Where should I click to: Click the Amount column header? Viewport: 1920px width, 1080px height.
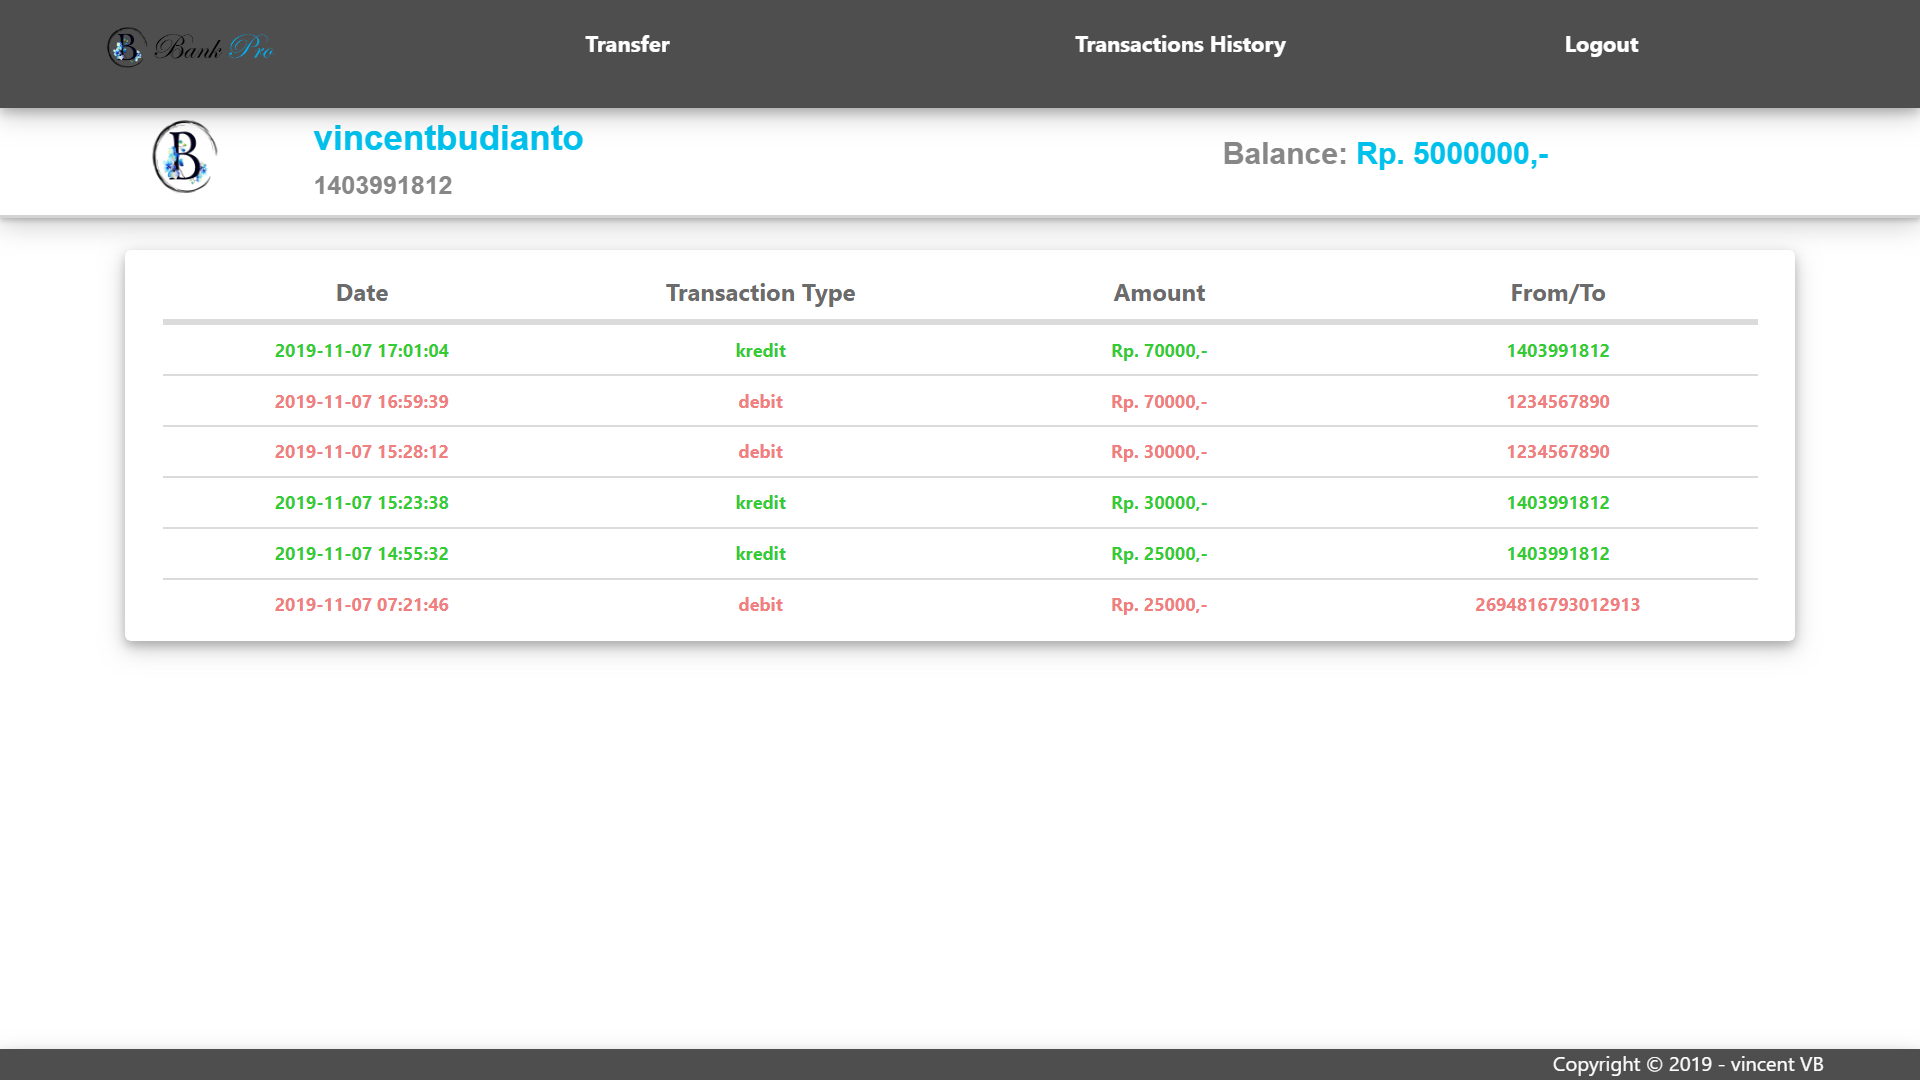pos(1159,293)
